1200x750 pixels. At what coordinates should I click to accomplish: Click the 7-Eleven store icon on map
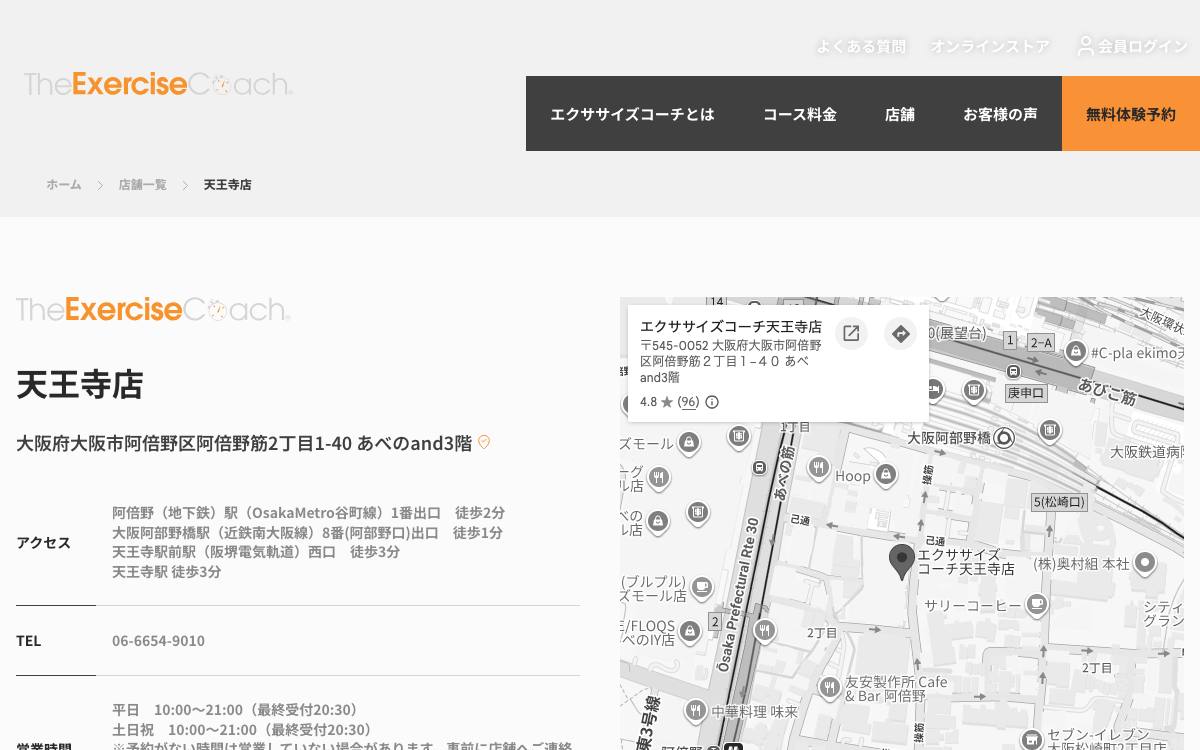[x=1033, y=742]
